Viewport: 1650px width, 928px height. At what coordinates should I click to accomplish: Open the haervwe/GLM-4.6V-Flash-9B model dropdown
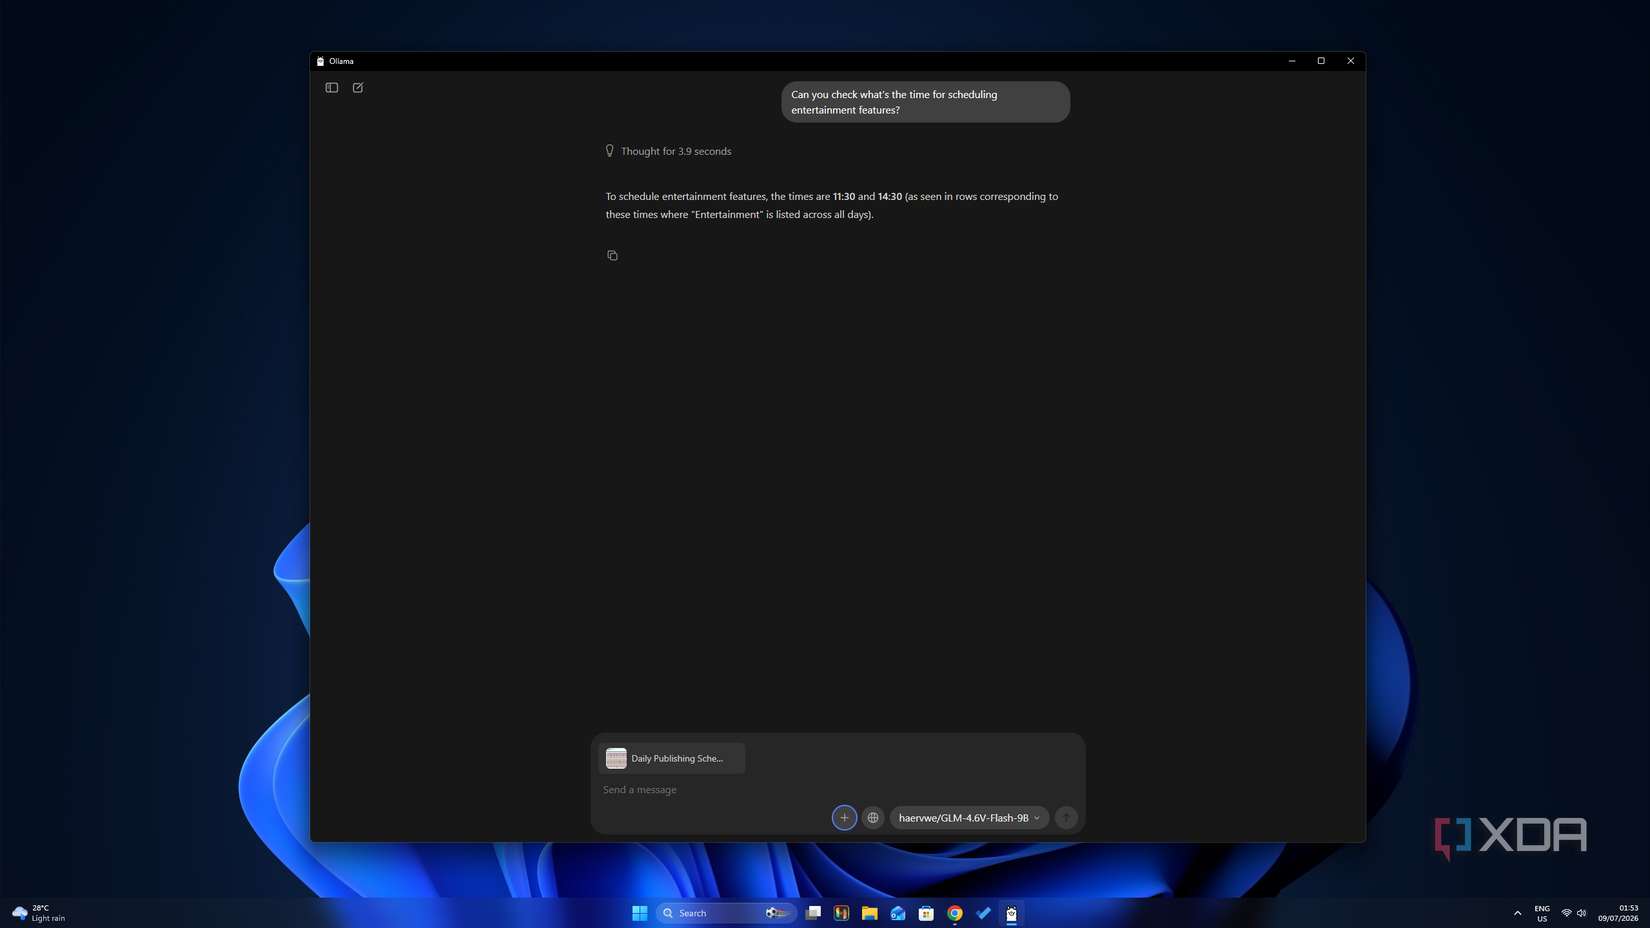(969, 818)
